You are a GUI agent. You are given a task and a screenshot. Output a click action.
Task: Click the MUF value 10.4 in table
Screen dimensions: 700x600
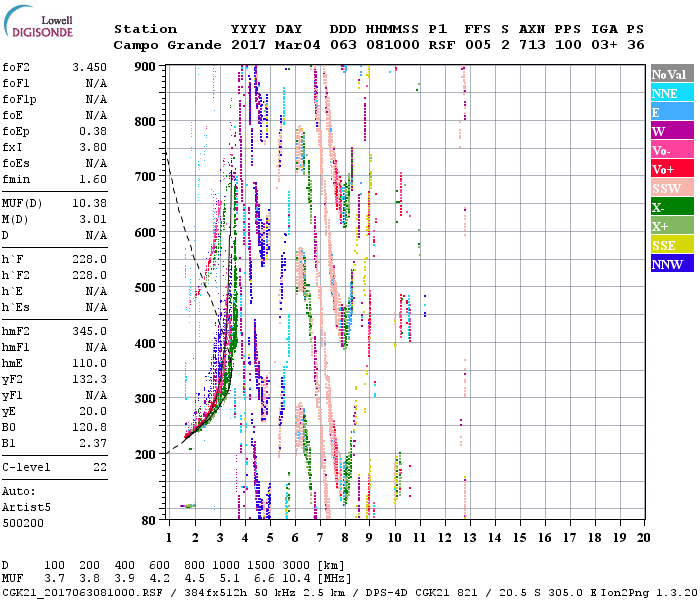tap(296, 578)
